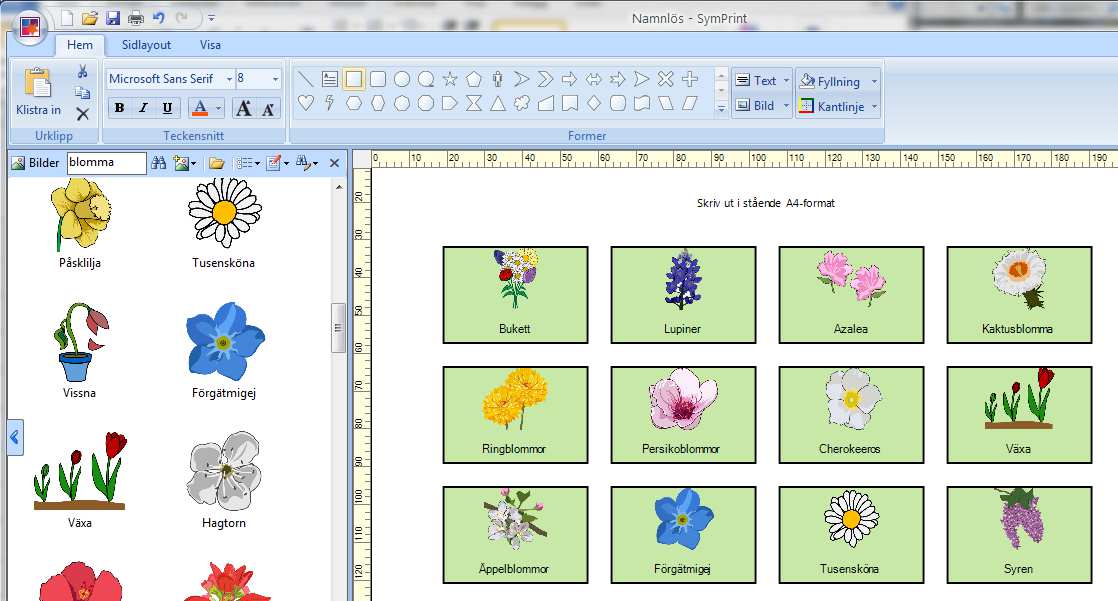Select the double-headed arrow shape
The width and height of the screenshot is (1118, 601).
pyautogui.click(x=594, y=79)
